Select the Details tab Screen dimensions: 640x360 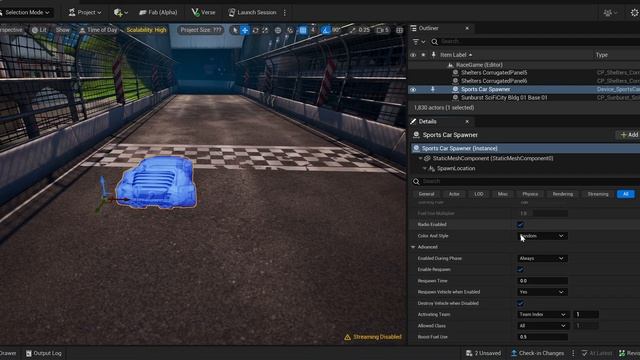(x=427, y=122)
